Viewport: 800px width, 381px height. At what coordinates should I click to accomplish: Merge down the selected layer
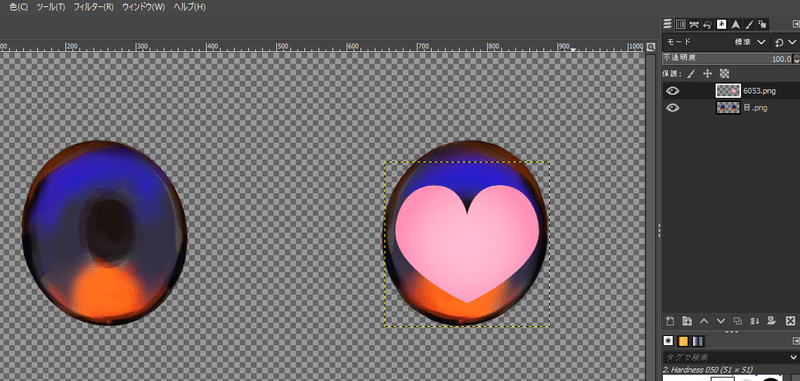pyautogui.click(x=755, y=321)
